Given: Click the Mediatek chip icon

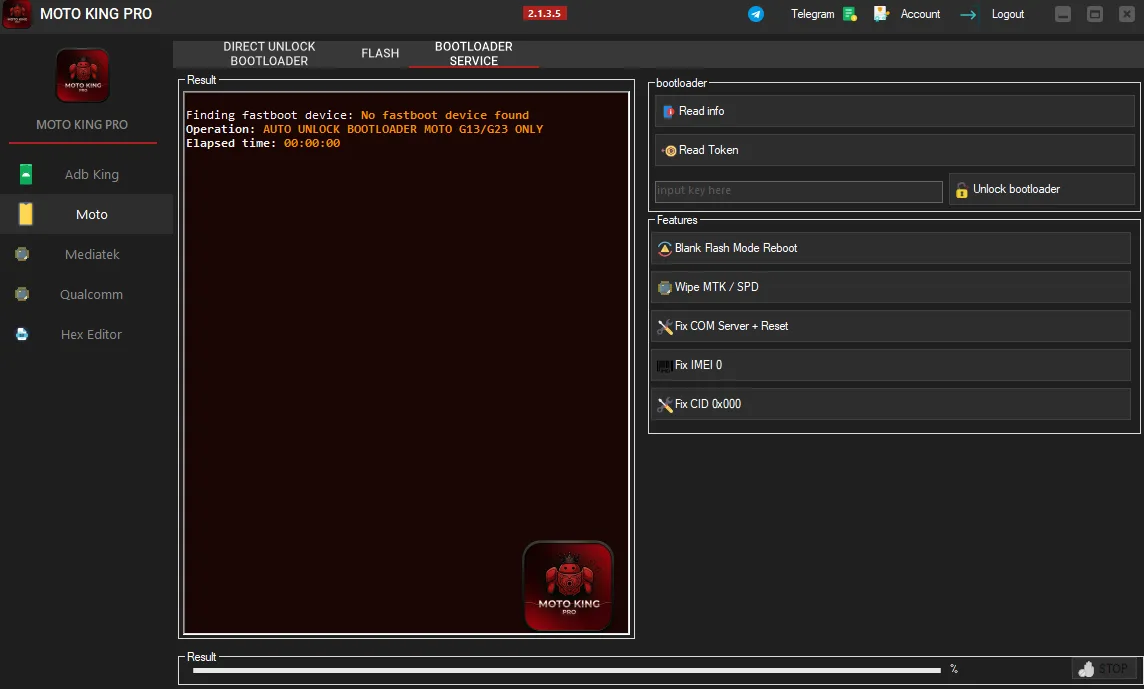Looking at the screenshot, I should (x=22, y=254).
